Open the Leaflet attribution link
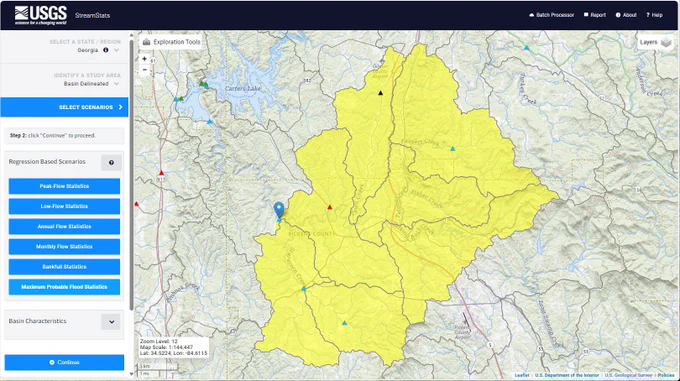Image resolution: width=680 pixels, height=381 pixels. pyautogui.click(x=522, y=375)
